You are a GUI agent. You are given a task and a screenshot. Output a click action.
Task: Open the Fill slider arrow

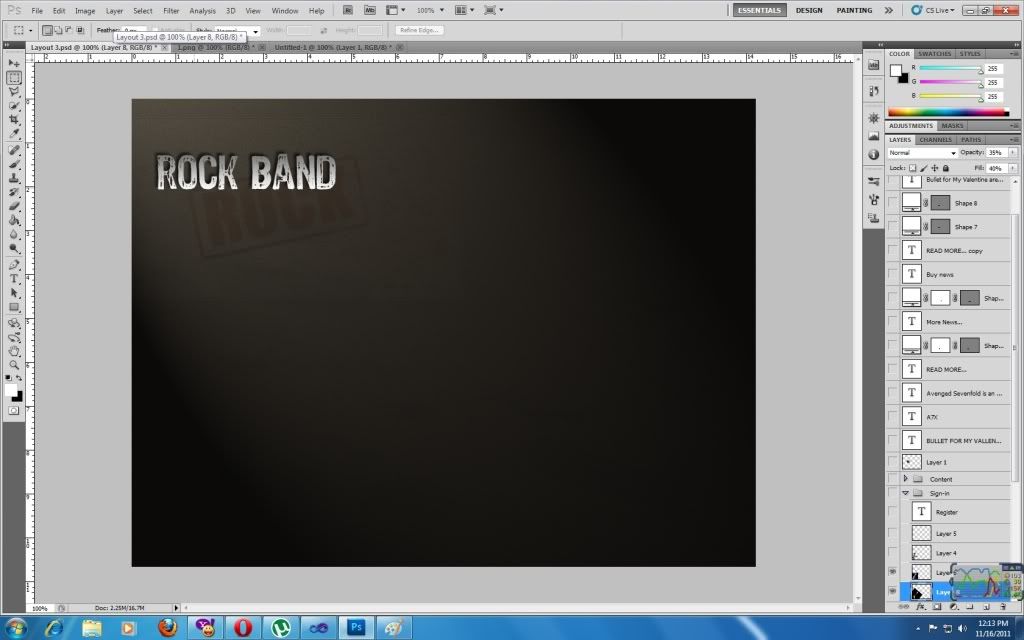coord(1012,168)
